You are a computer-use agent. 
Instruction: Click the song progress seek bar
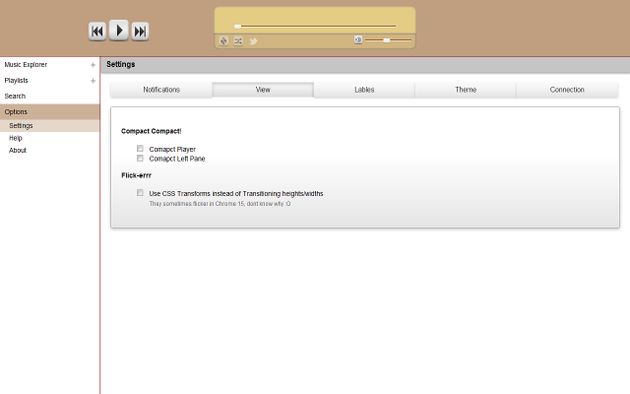315,26
